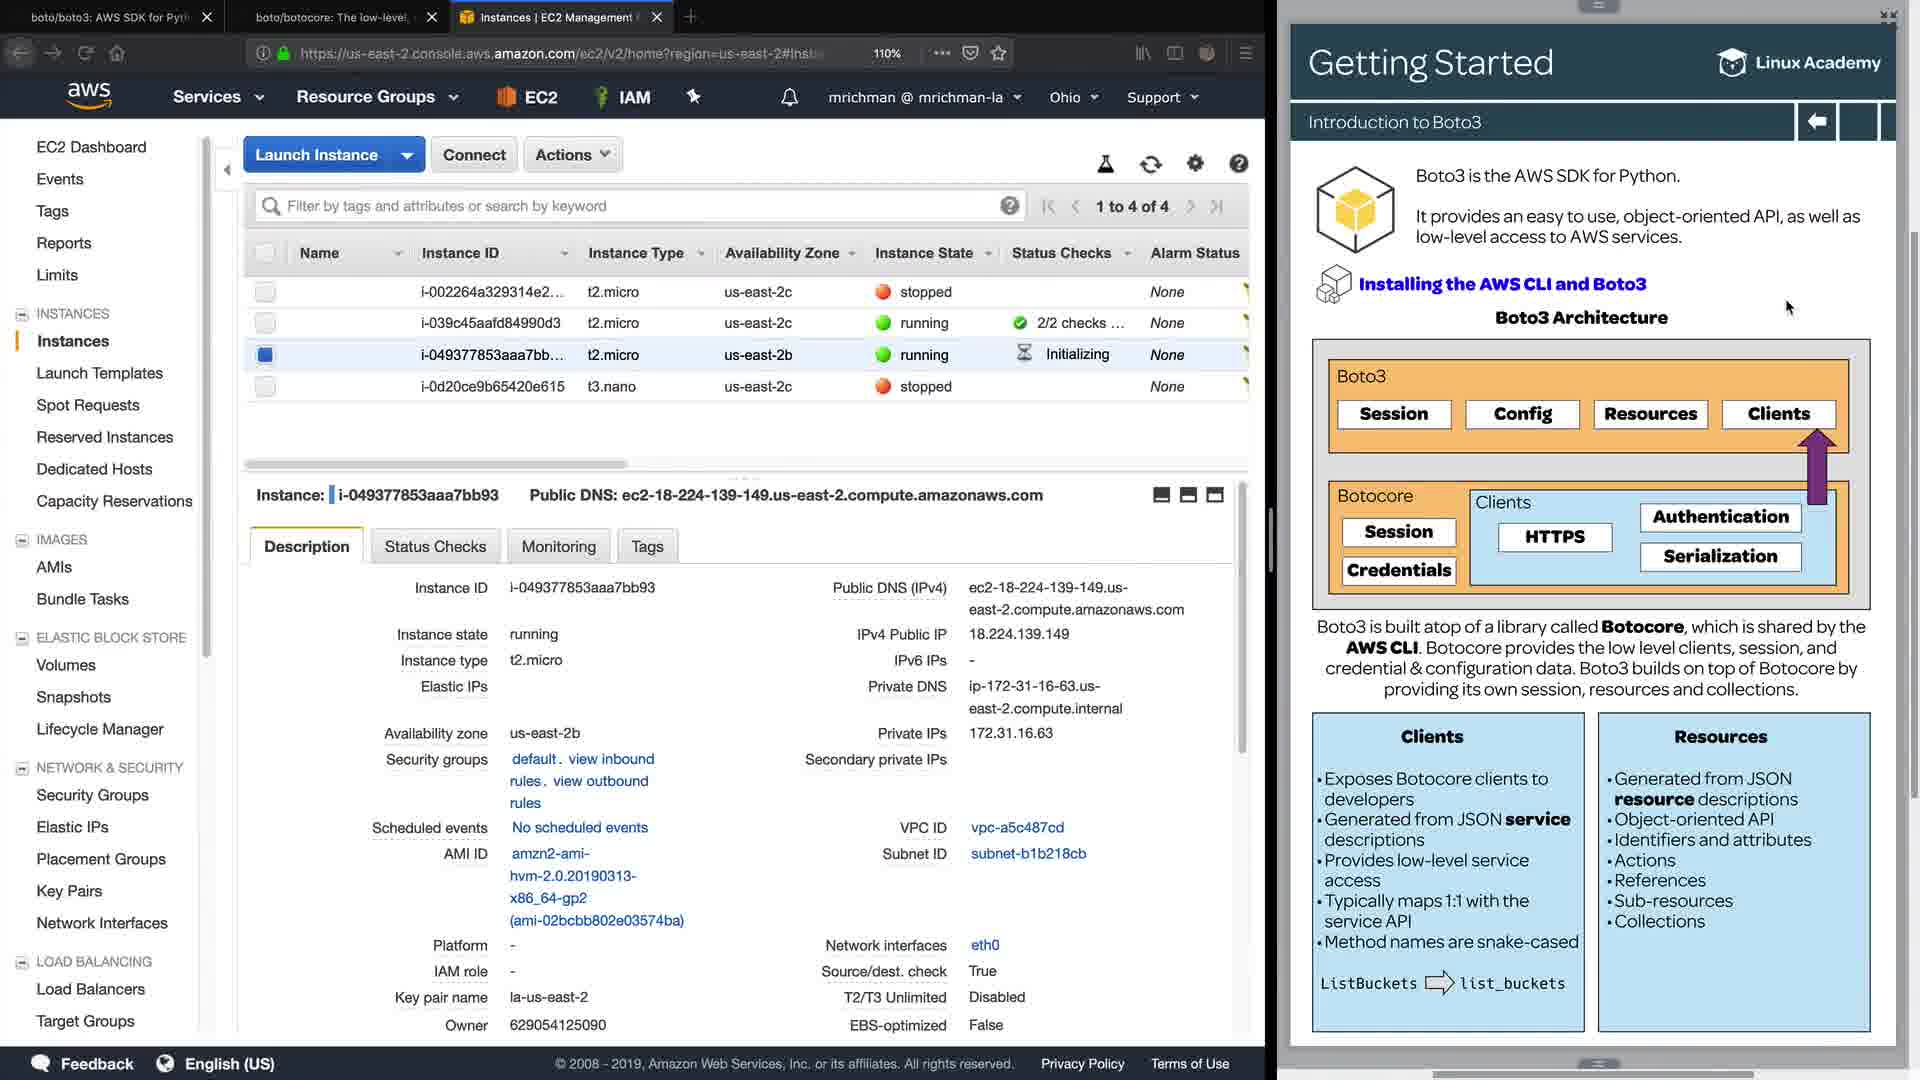Open the vpc-a5c487cd link

(1017, 828)
